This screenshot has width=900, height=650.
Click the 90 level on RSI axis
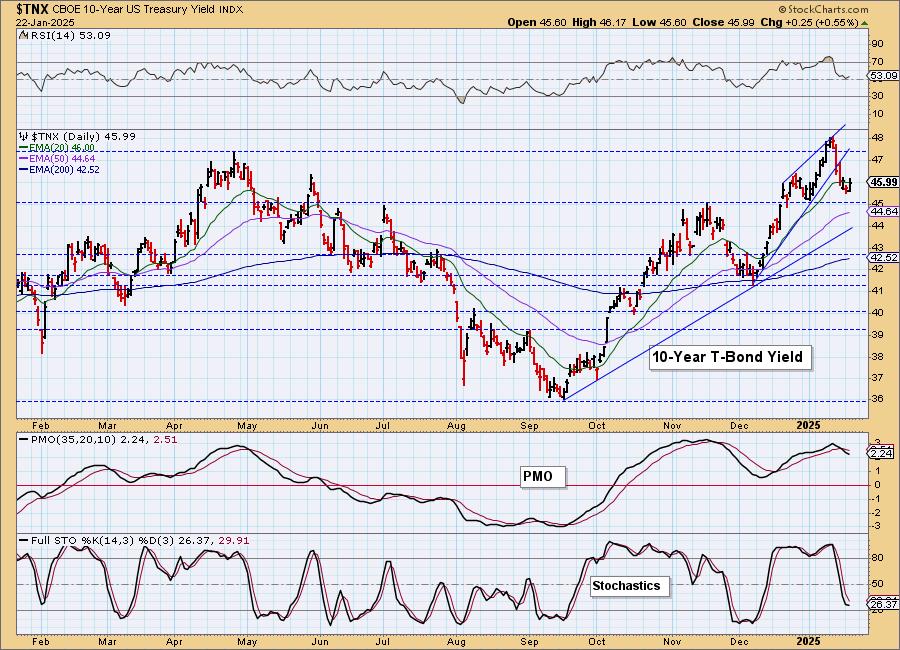(878, 44)
